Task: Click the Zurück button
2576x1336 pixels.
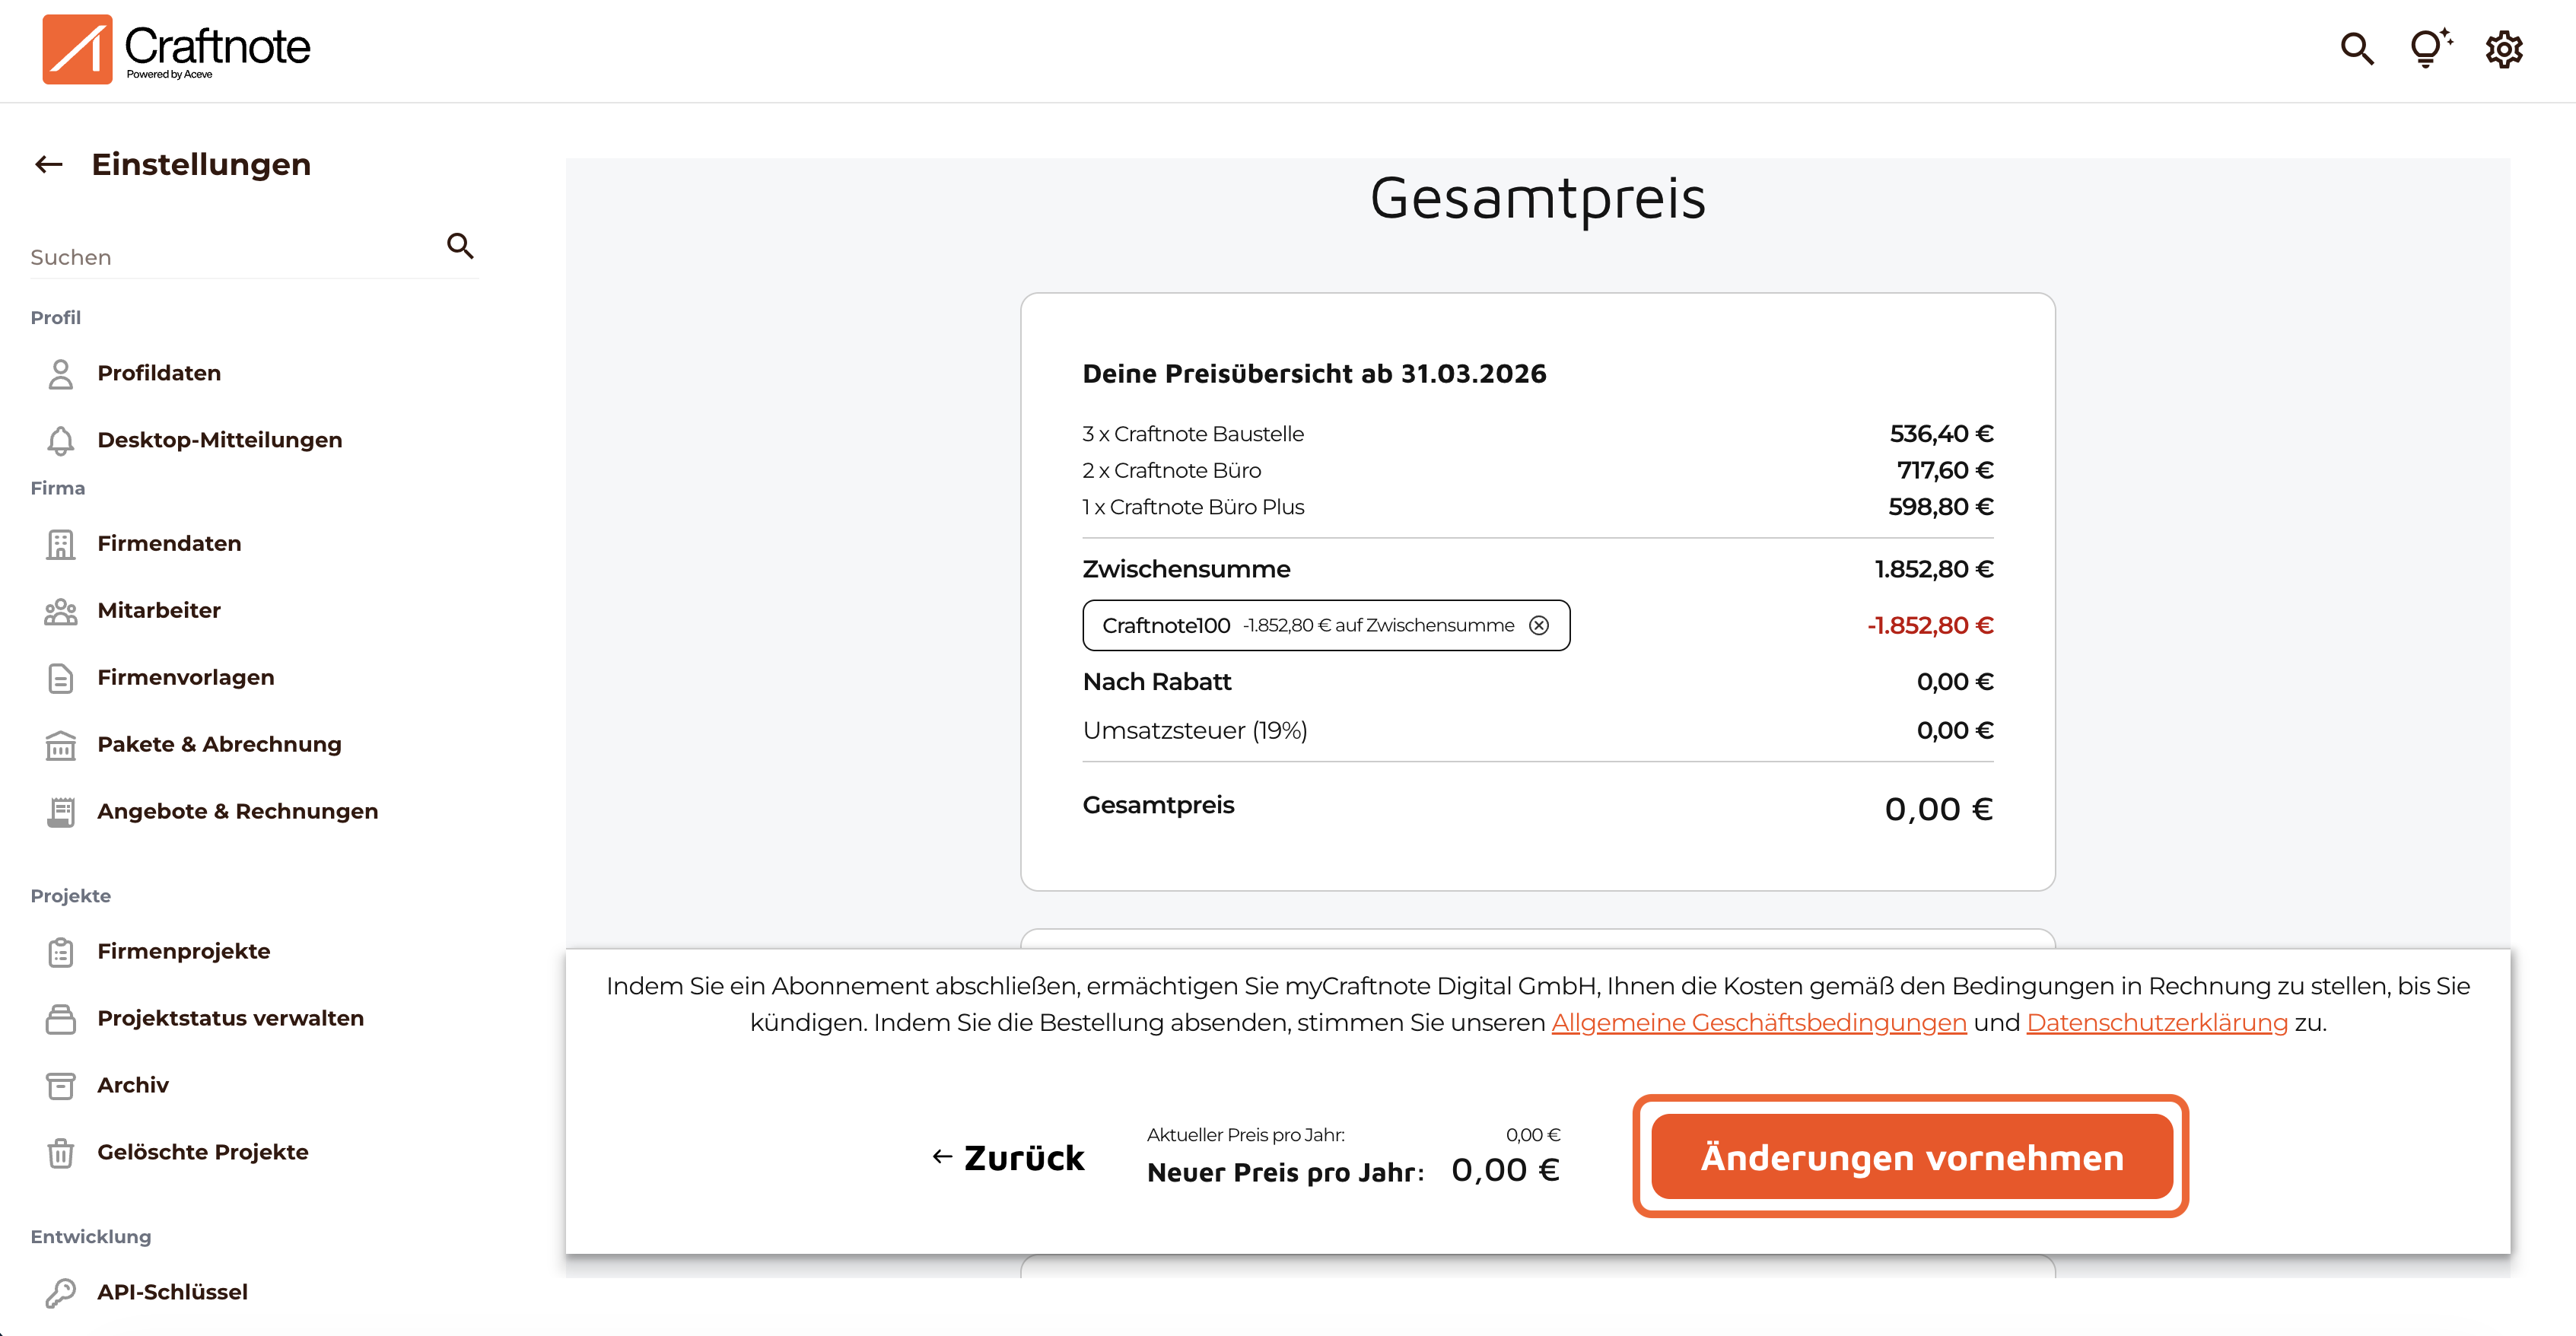Action: click(x=1009, y=1157)
